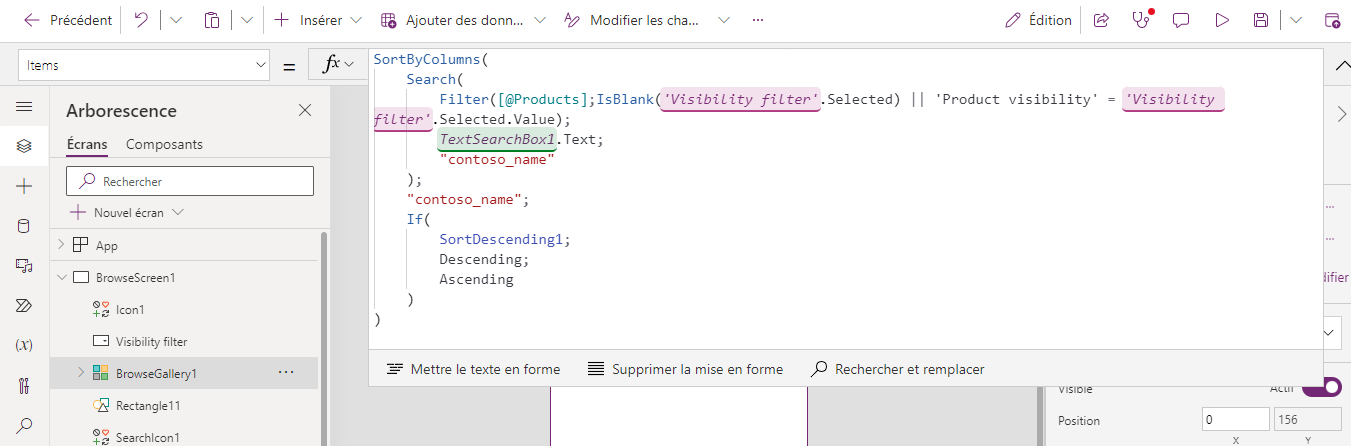Close the Arborescence panel

point(305,111)
